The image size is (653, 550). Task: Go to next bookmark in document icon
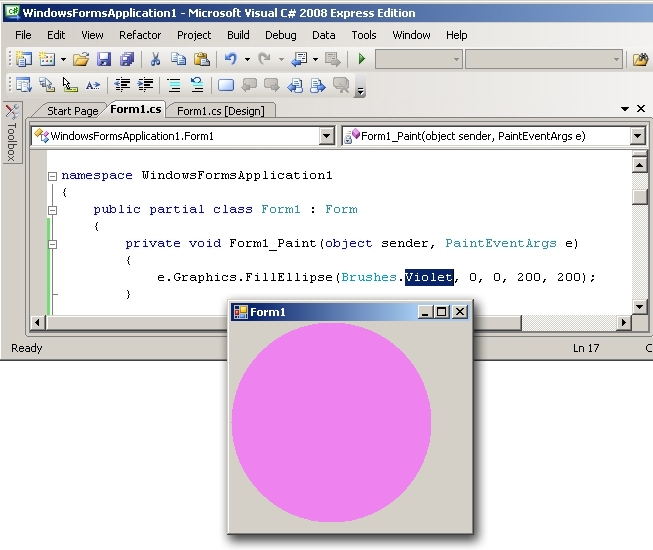(x=318, y=85)
